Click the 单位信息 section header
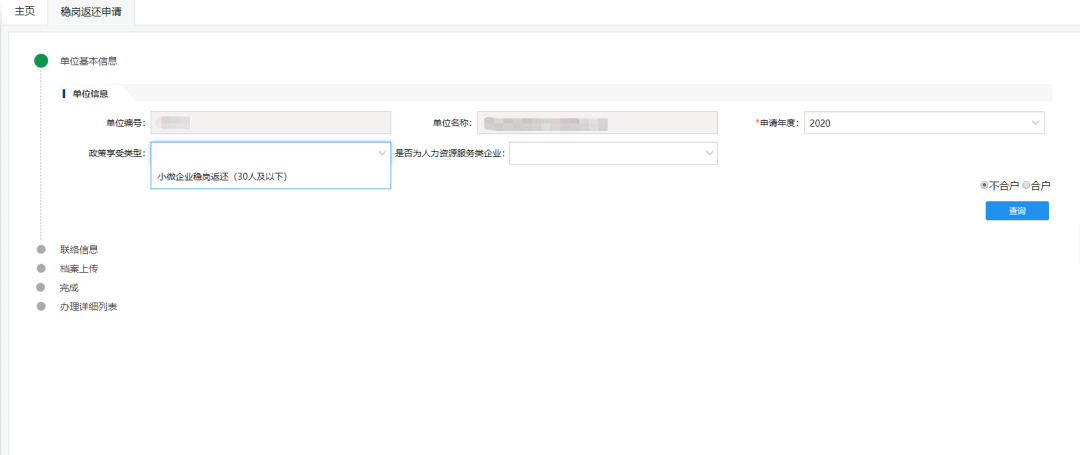This screenshot has width=1080, height=455. (90, 94)
